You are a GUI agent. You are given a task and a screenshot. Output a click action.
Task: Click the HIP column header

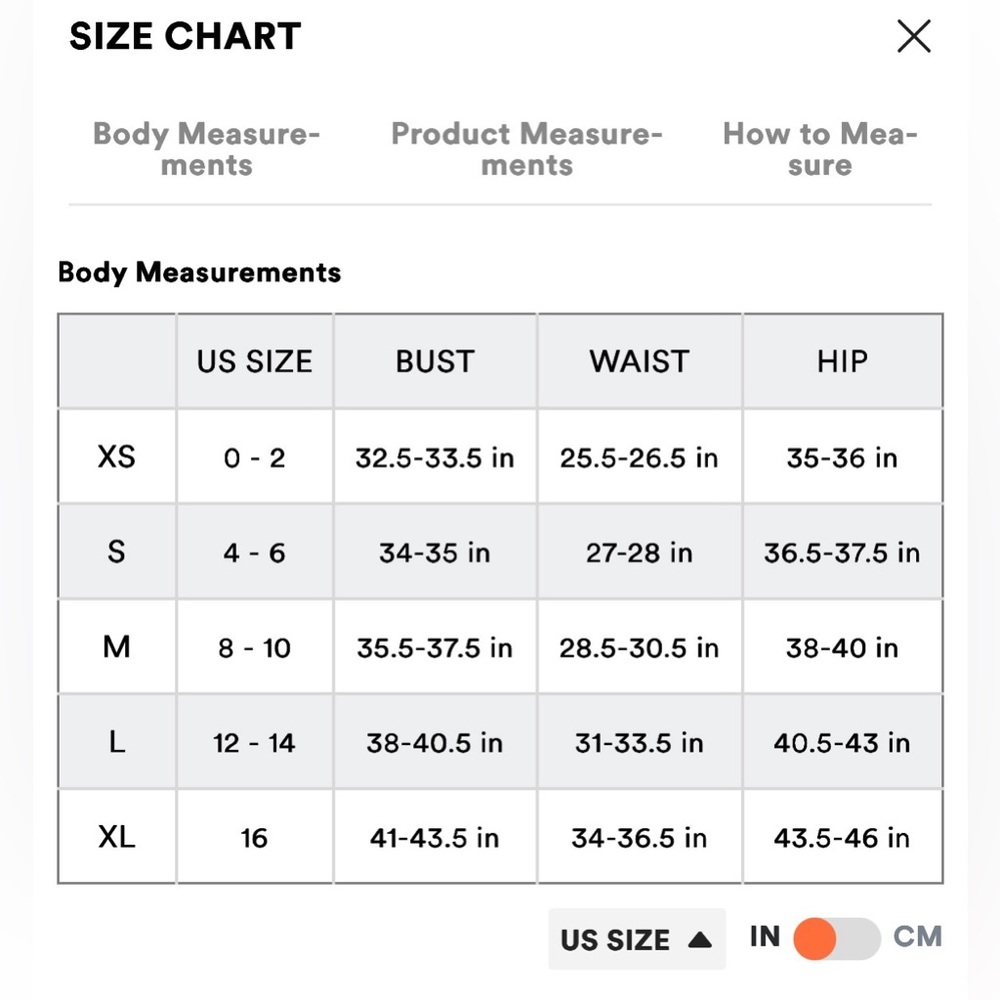(x=842, y=361)
